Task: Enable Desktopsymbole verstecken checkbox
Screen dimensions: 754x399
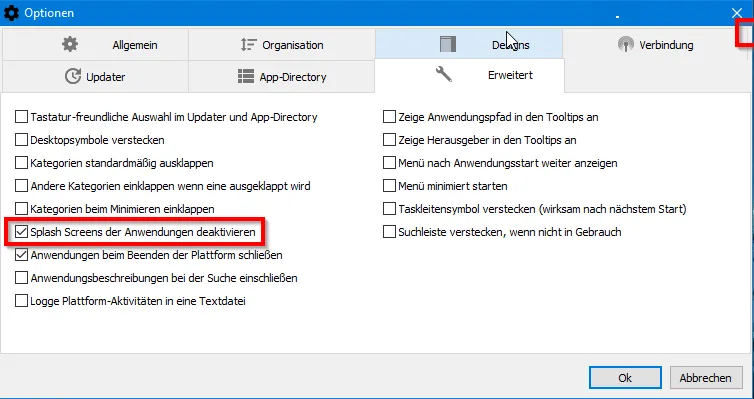Action: (21, 140)
